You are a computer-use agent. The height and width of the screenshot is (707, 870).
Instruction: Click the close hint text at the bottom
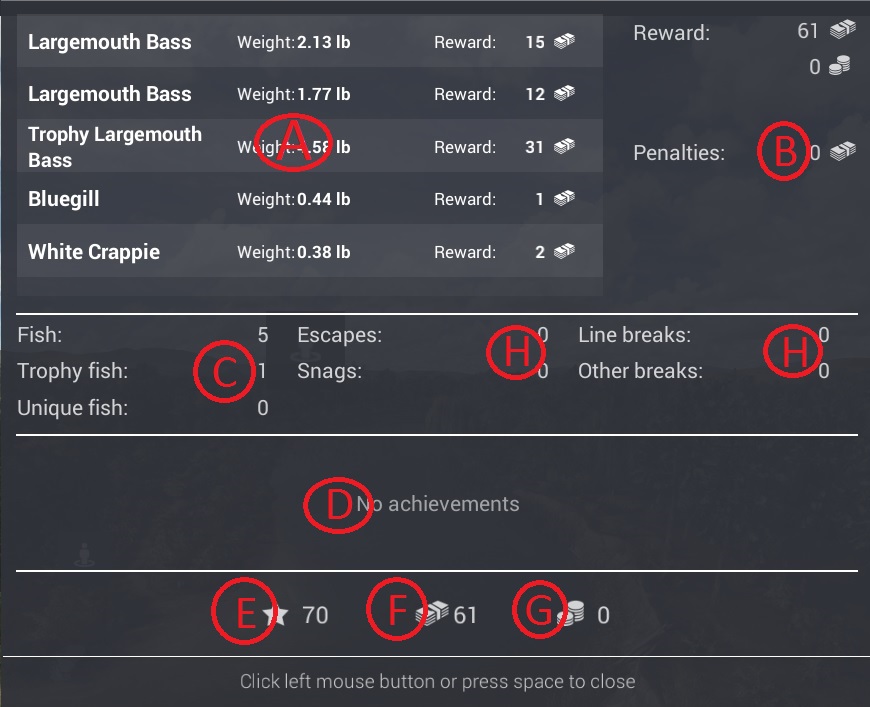[437, 682]
